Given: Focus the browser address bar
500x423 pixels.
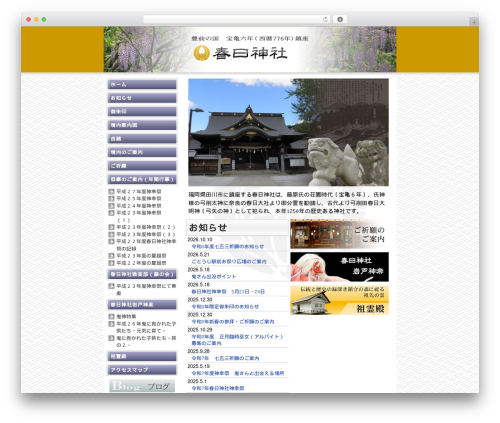Looking at the screenshot, I should tap(236, 20).
